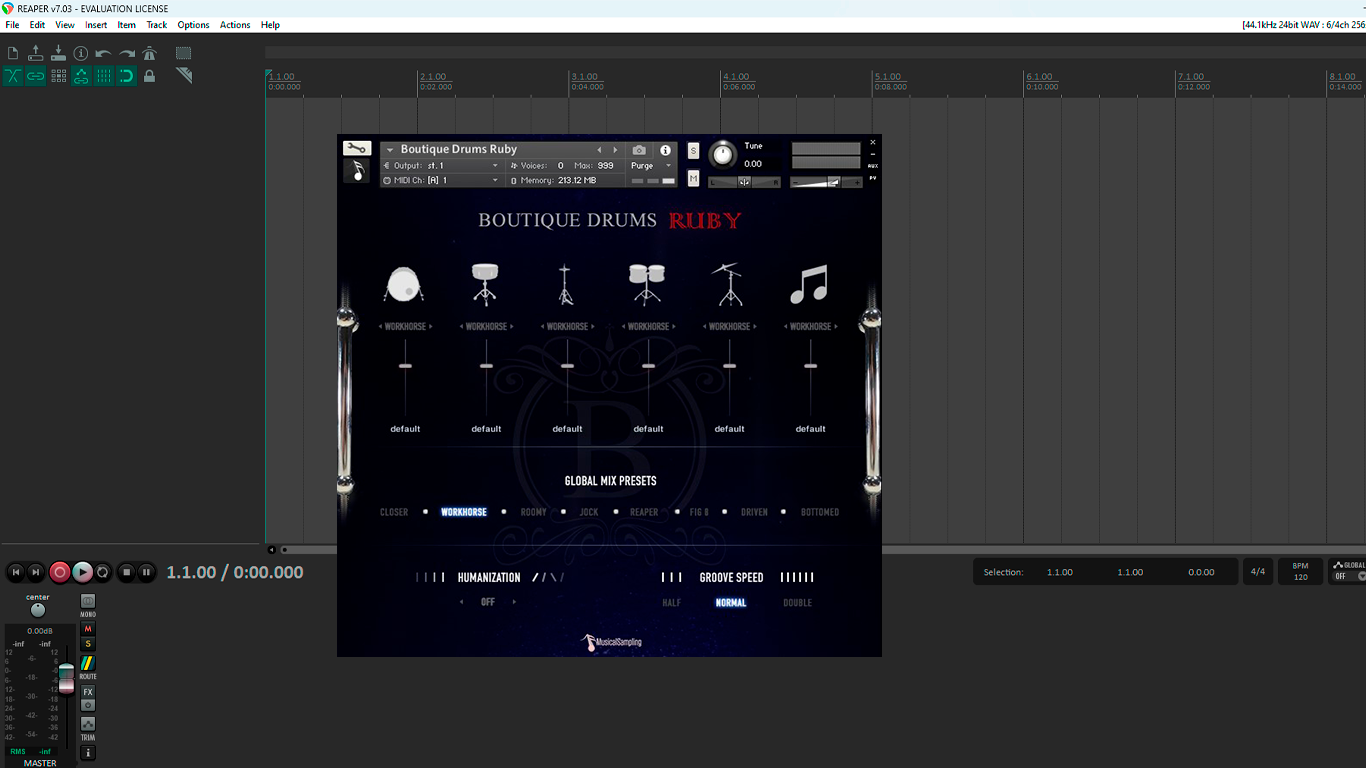This screenshot has width=1366, height=768.
Task: Mute the Kontakt instrument with M button
Action: 694,179
